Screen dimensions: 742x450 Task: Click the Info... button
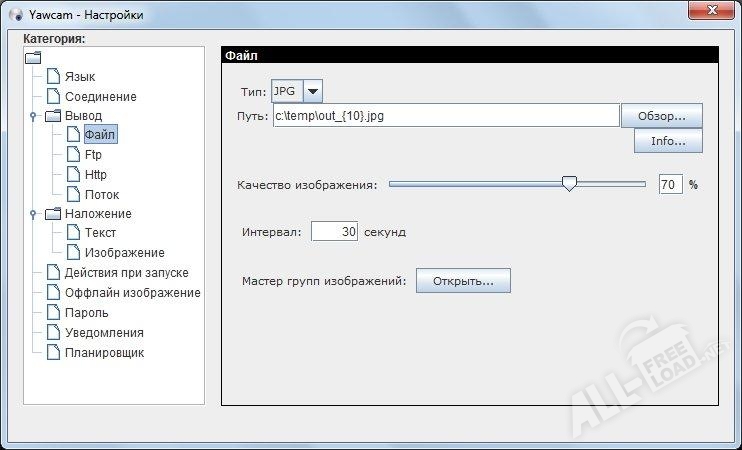668,141
